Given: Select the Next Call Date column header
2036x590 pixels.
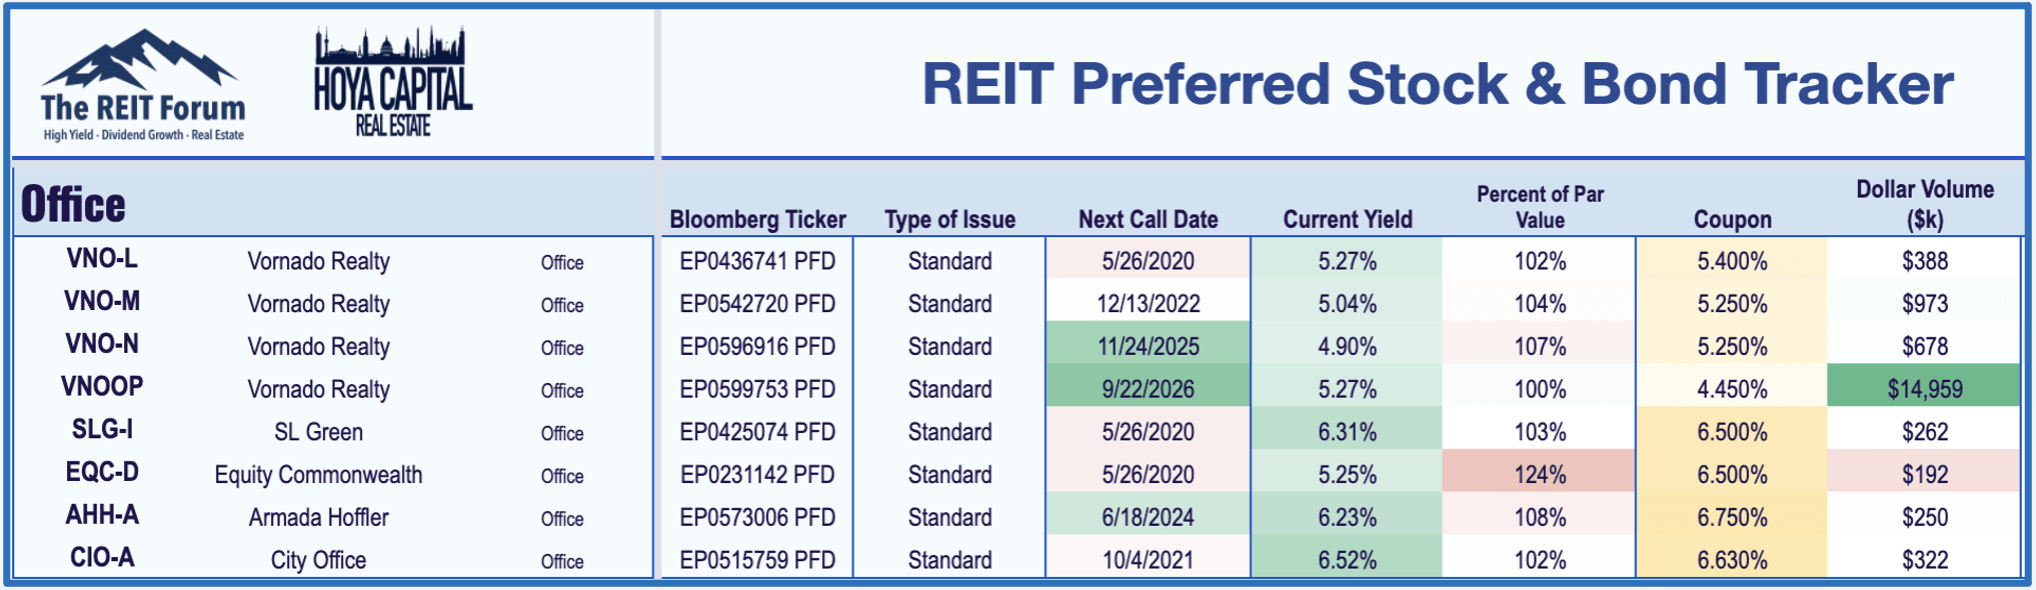Looking at the screenshot, I should [1148, 219].
